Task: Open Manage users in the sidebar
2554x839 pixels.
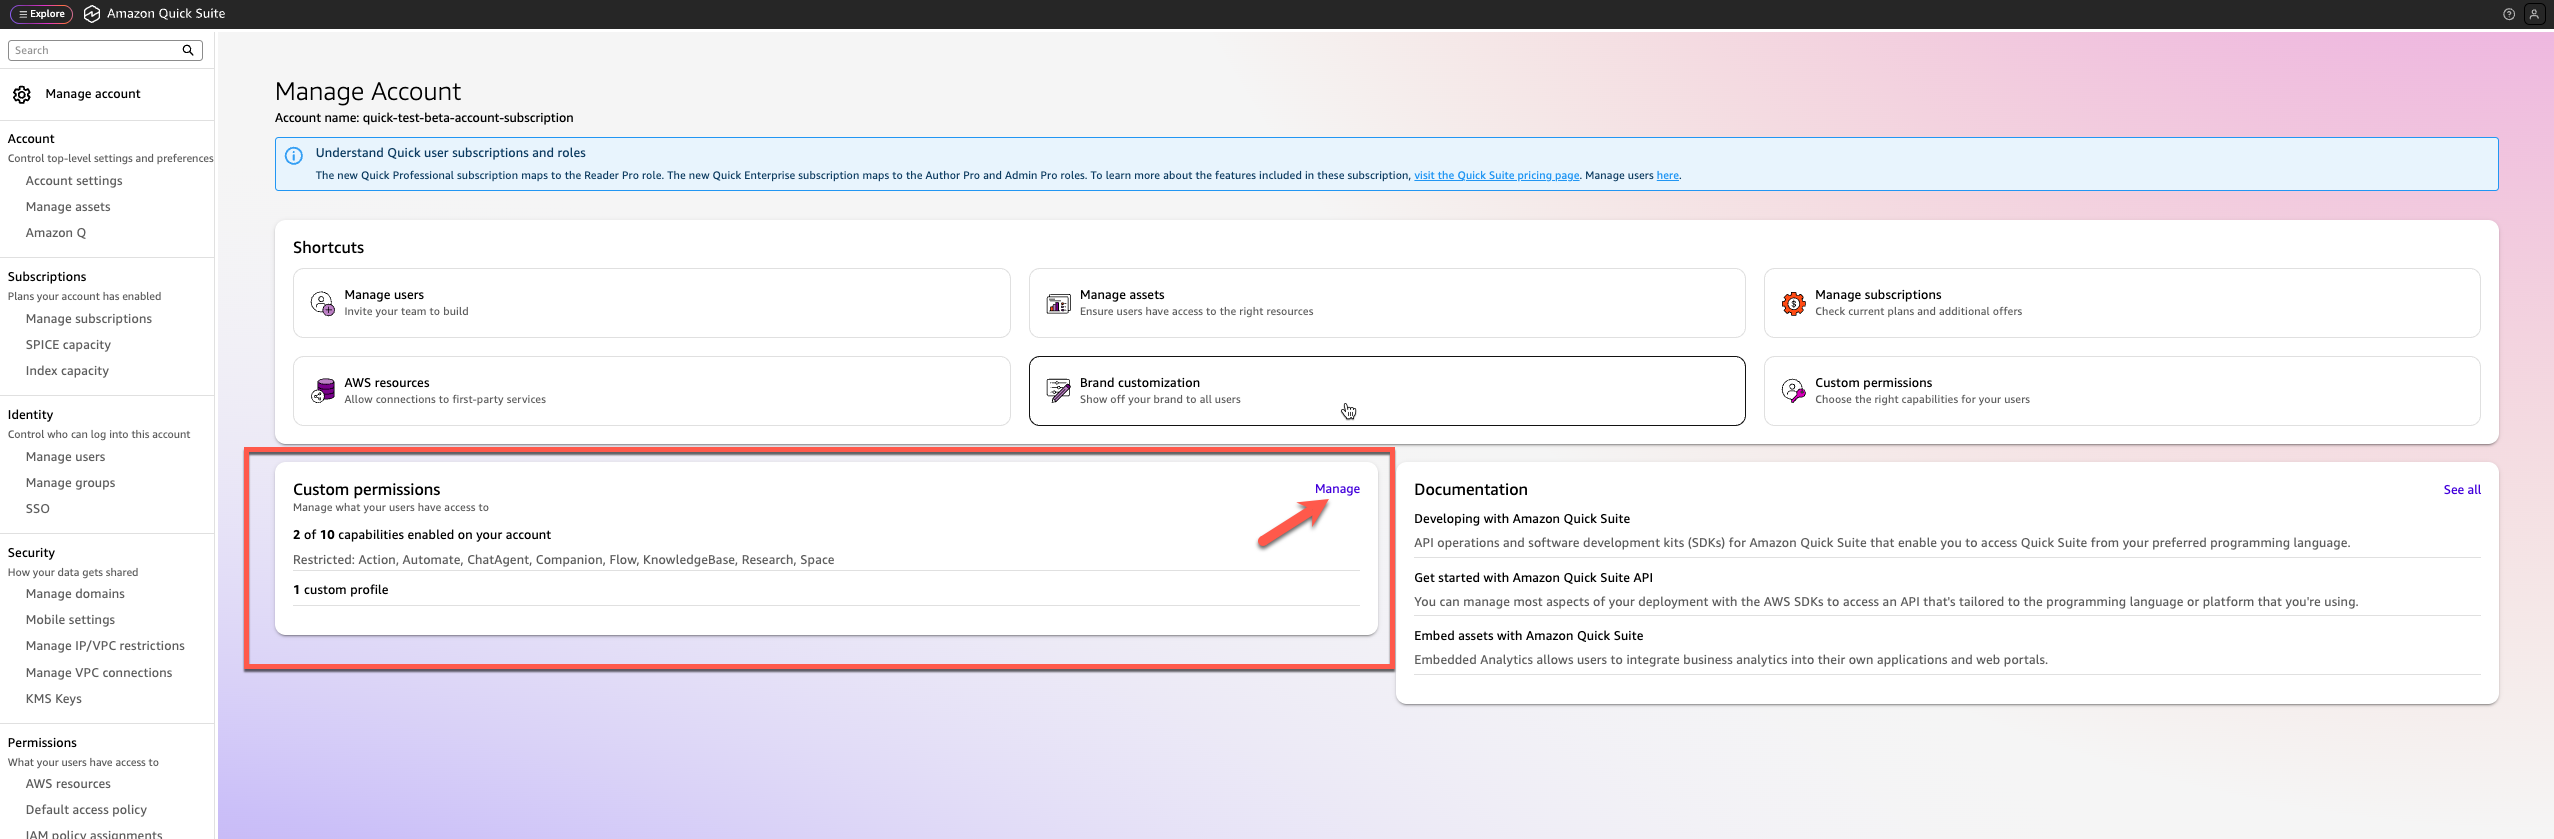Action: [65, 457]
